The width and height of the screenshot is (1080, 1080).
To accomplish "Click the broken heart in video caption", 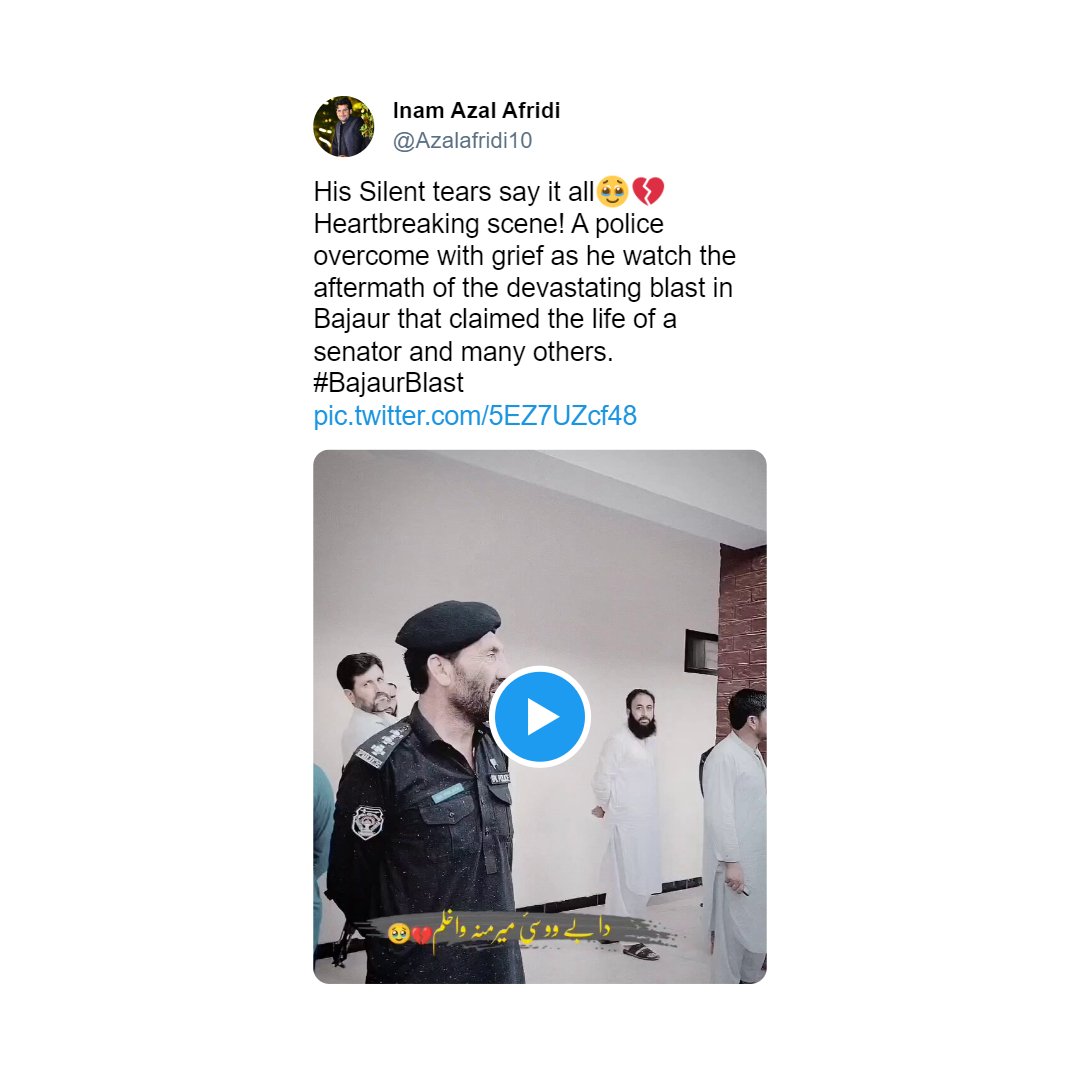I will tap(421, 935).
